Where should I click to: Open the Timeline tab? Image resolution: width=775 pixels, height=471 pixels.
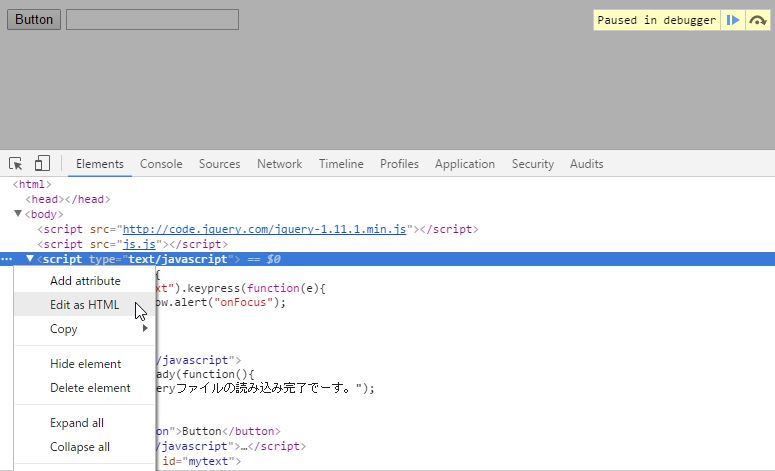[x=341, y=164]
